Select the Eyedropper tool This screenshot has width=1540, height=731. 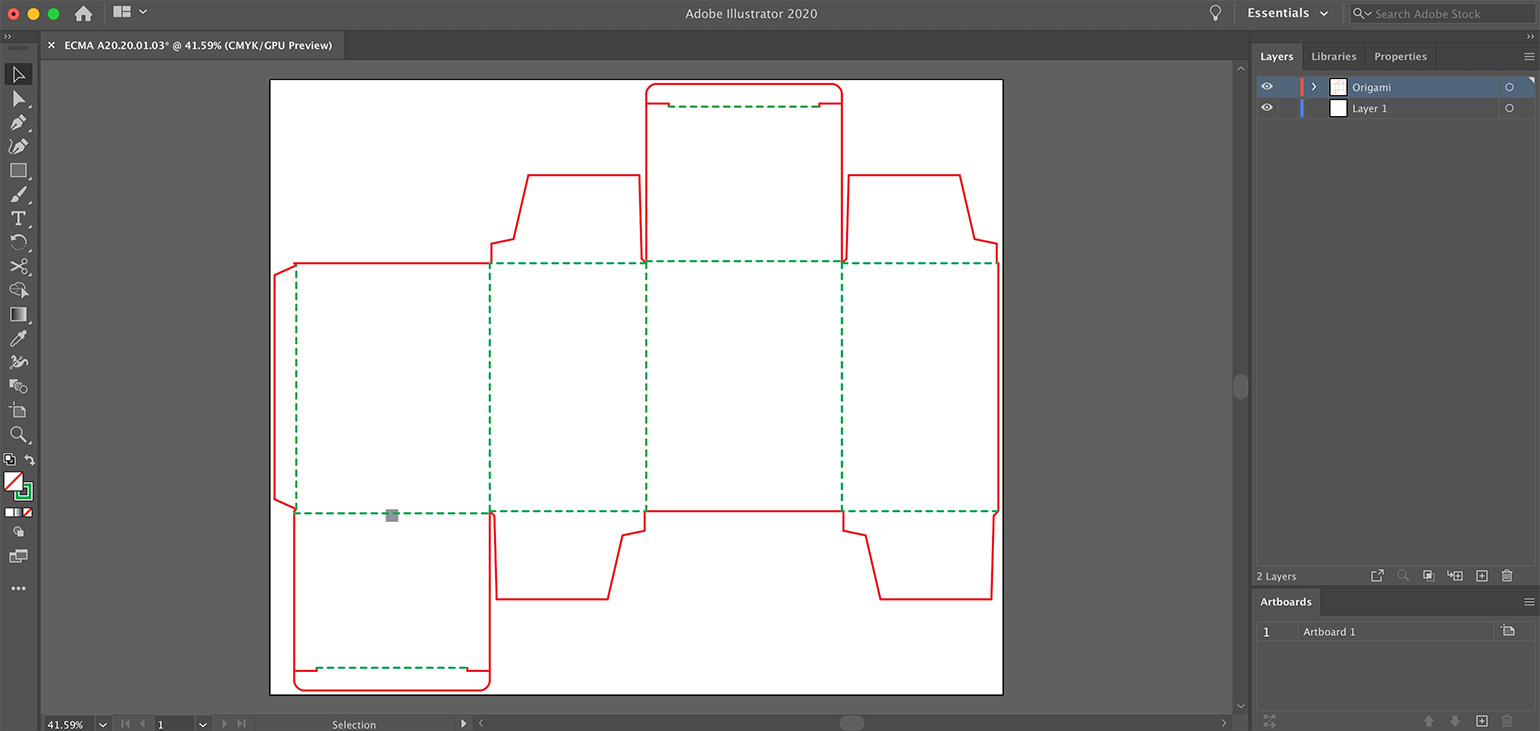coord(18,339)
